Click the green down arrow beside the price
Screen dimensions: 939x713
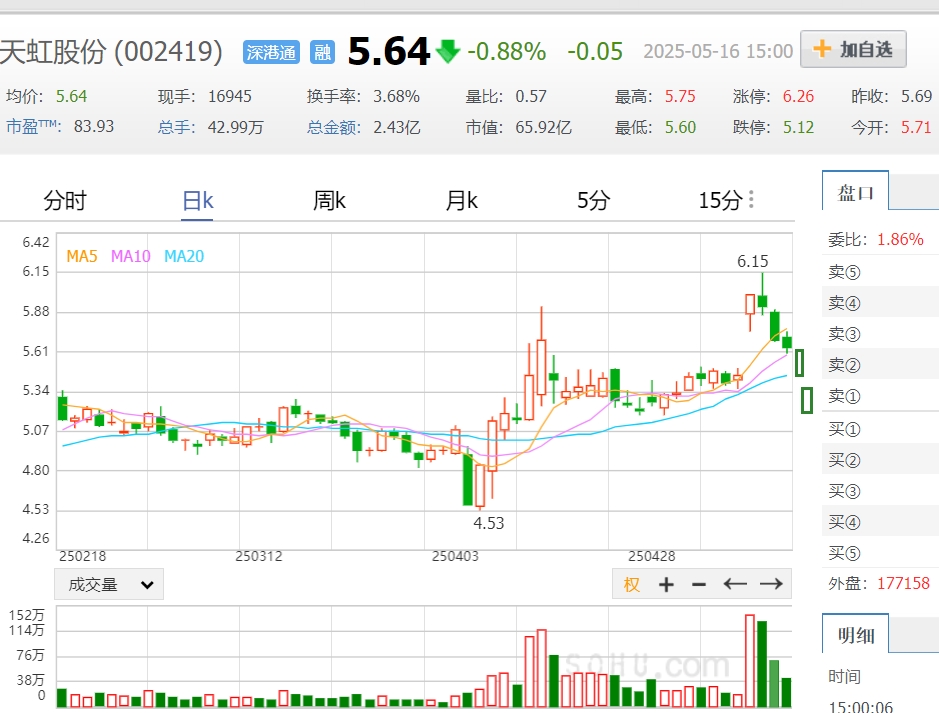tap(447, 51)
